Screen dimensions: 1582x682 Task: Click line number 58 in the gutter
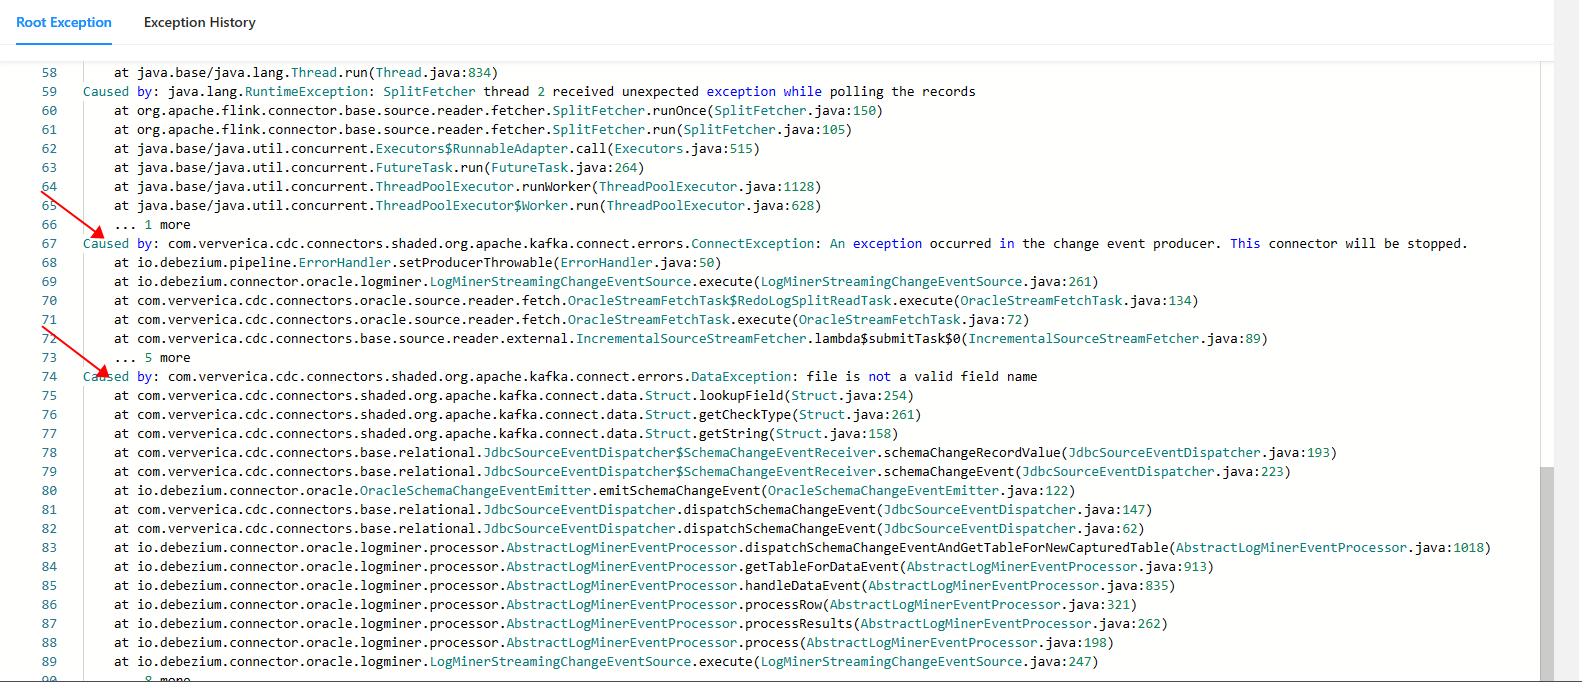(x=49, y=72)
